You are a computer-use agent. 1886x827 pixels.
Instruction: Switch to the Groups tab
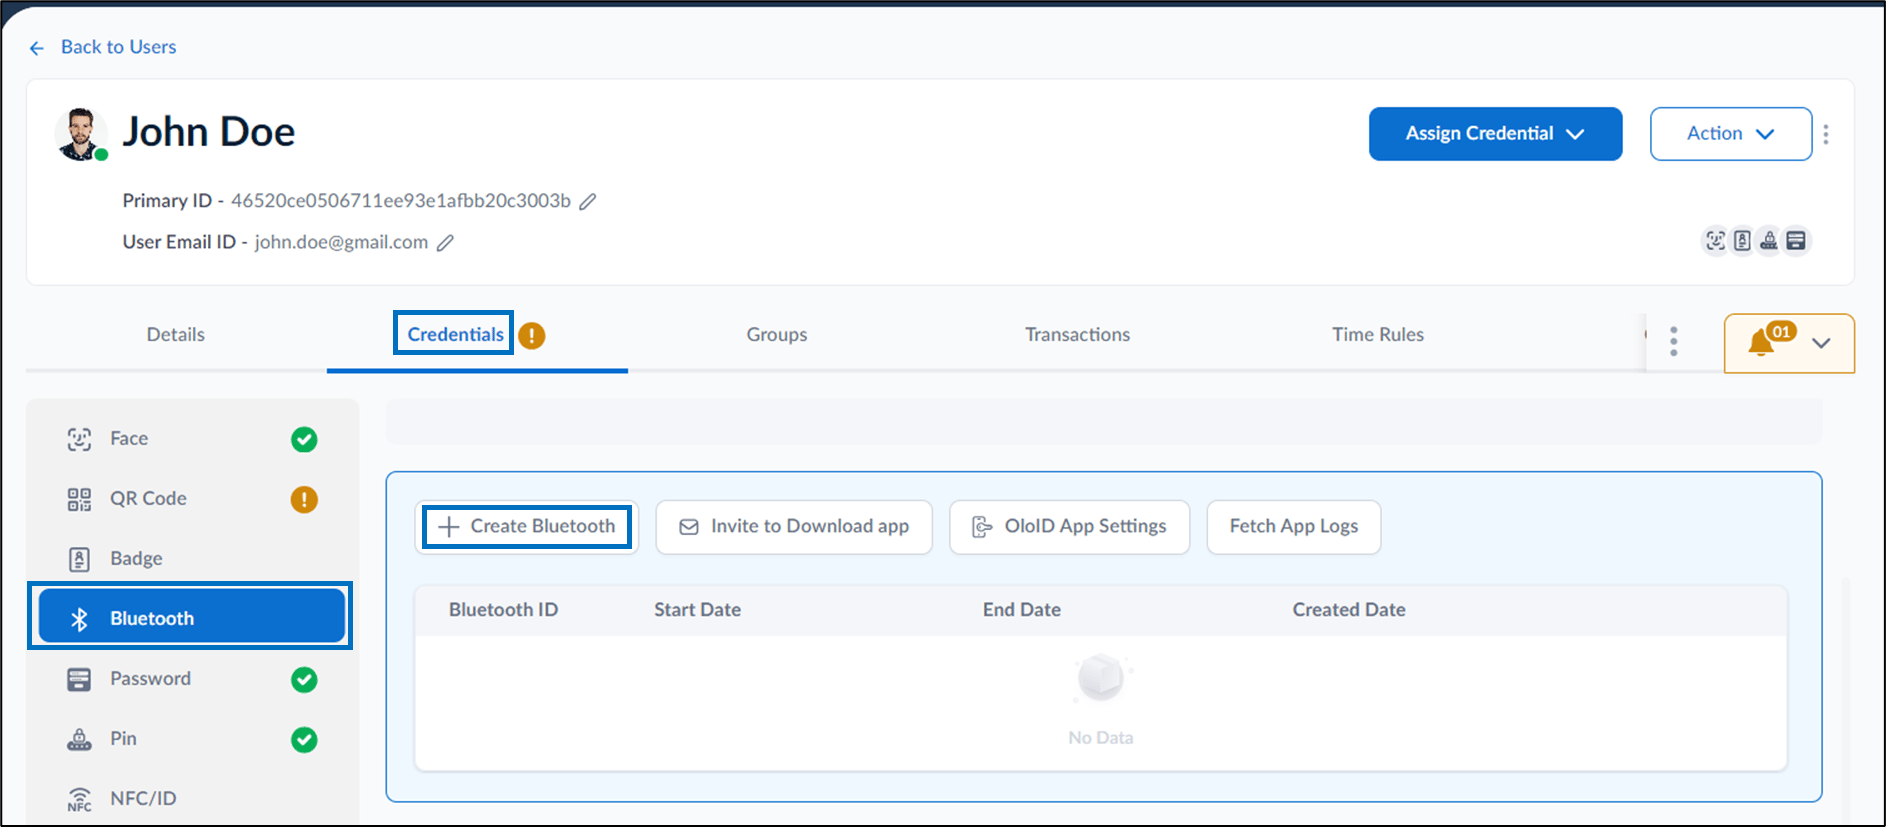click(777, 335)
